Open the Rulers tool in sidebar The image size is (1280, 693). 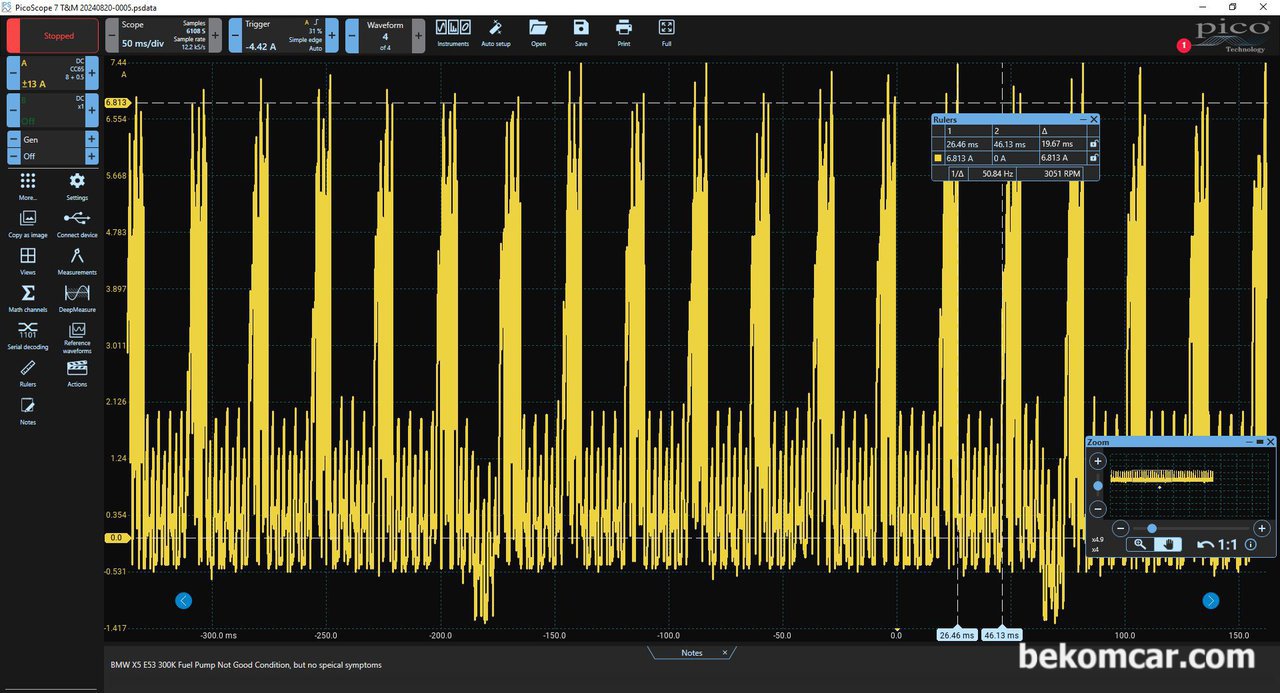tap(28, 373)
